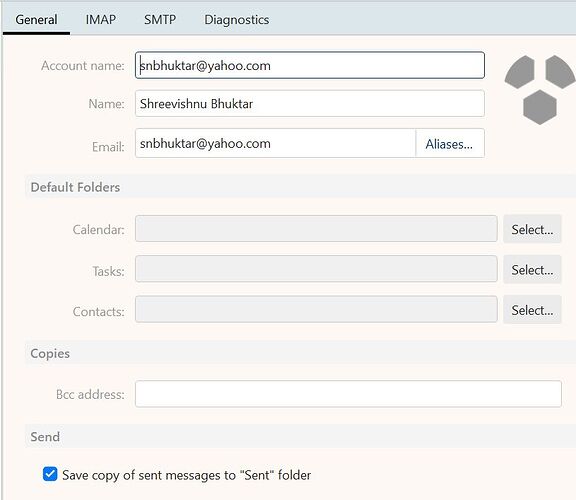The image size is (576, 500).
Task: Select the General tab
Action: tap(36, 19)
